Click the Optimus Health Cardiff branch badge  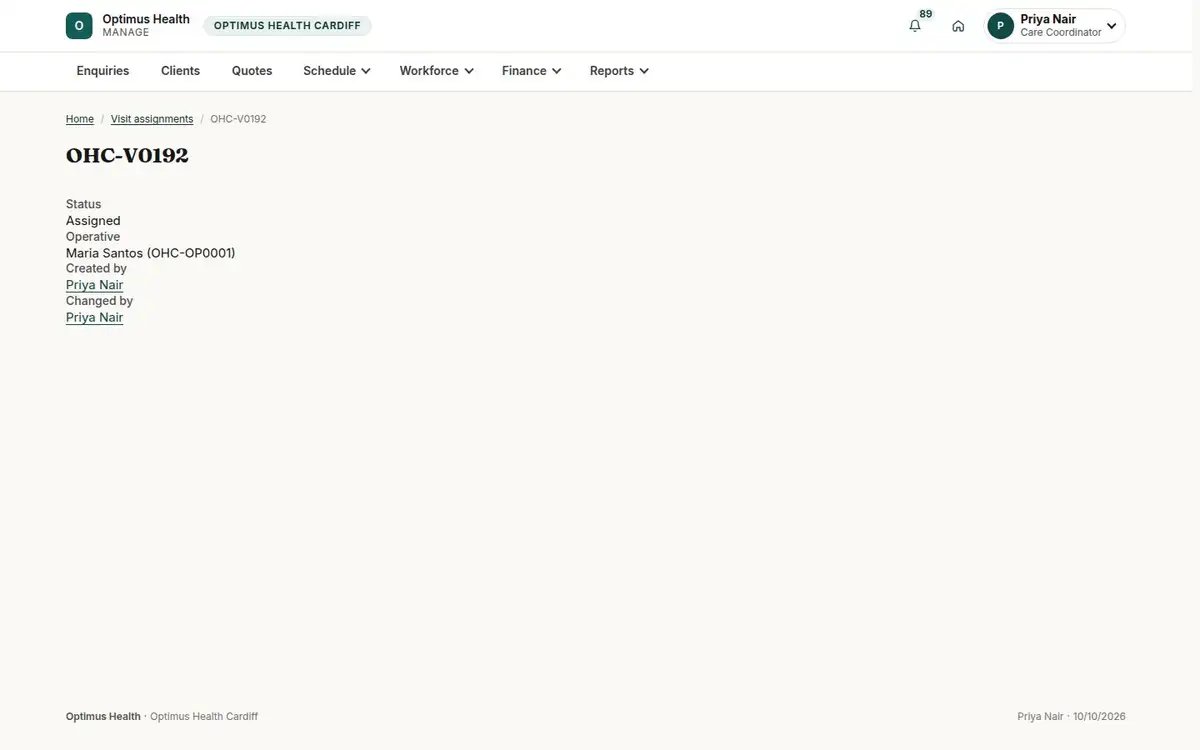point(287,26)
